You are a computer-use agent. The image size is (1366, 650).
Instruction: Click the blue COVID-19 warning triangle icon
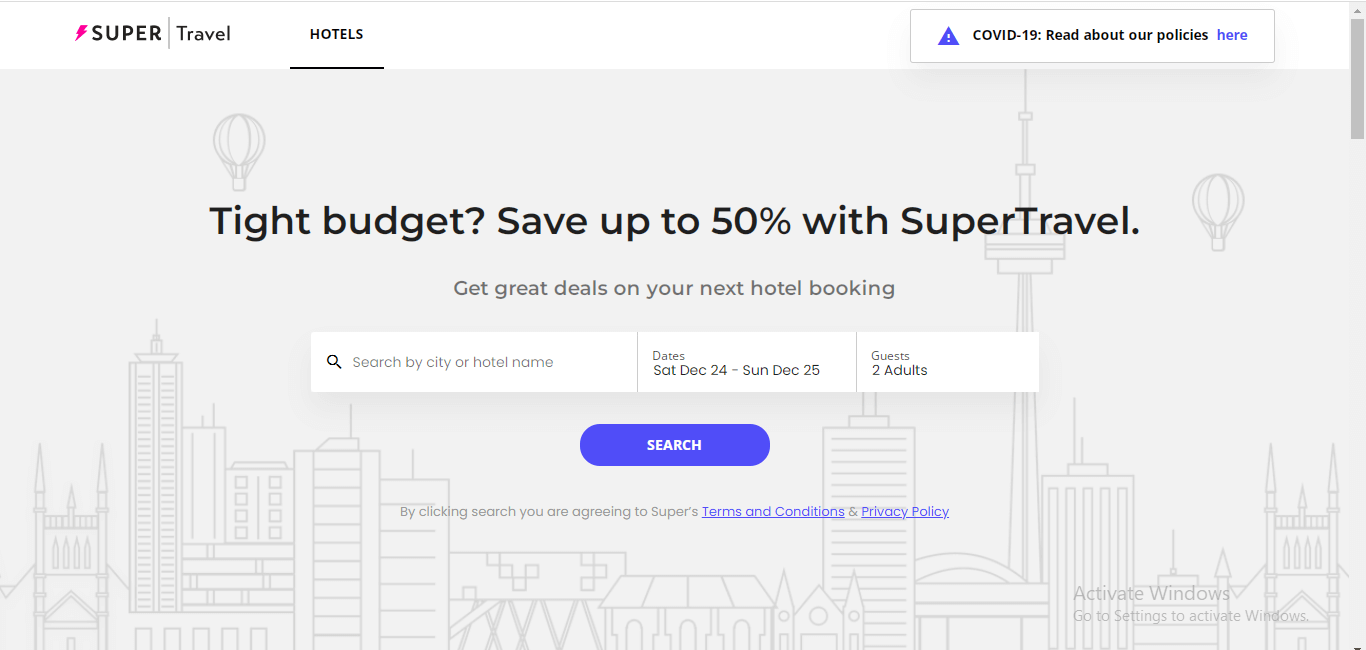[x=947, y=35]
